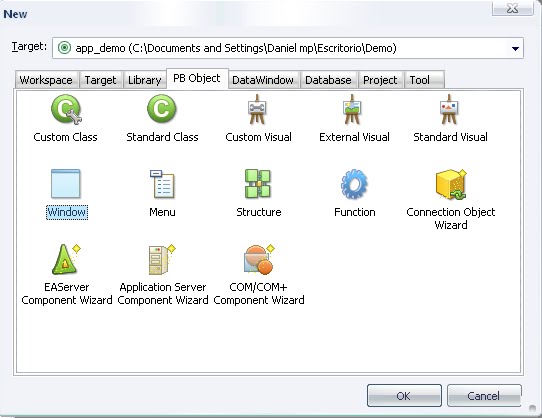542x418 pixels.
Task: Click the 'Standard Visual' label
Action: point(450,137)
